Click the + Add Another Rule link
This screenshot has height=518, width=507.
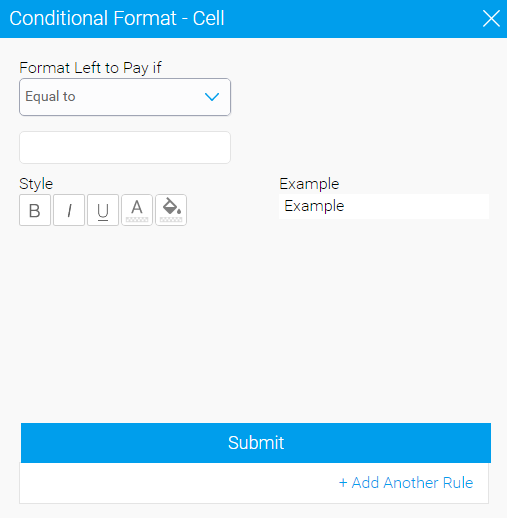406,483
